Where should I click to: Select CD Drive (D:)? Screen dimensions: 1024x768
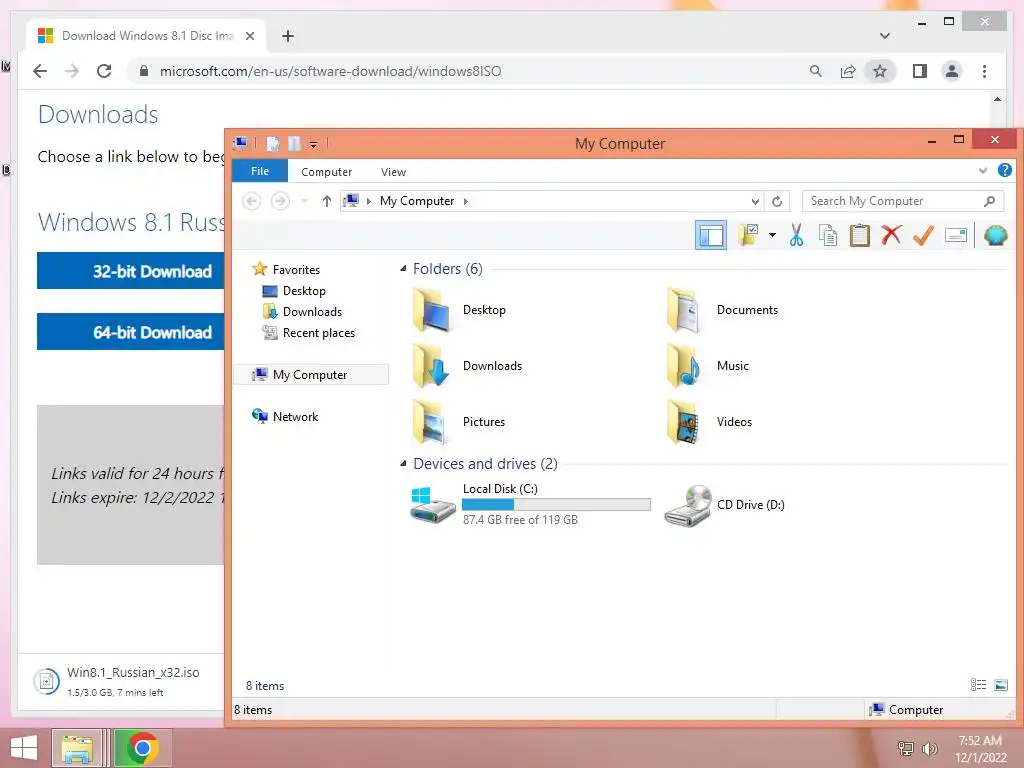pos(725,505)
